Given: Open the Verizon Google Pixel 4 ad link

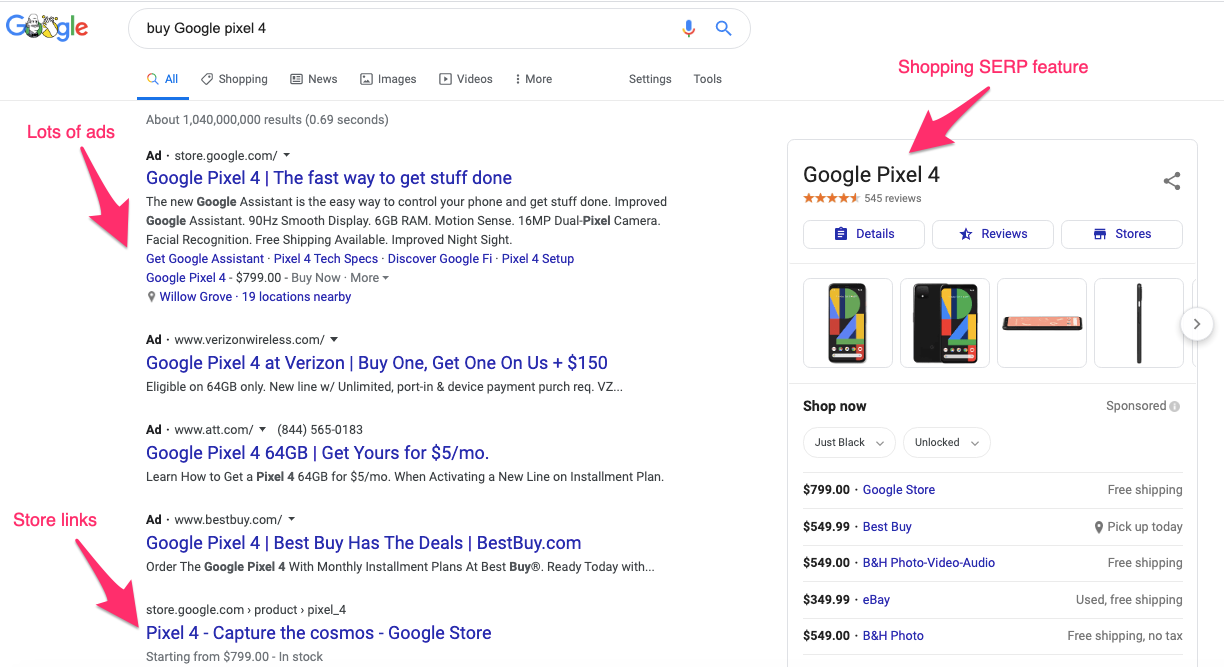Looking at the screenshot, I should (376, 363).
